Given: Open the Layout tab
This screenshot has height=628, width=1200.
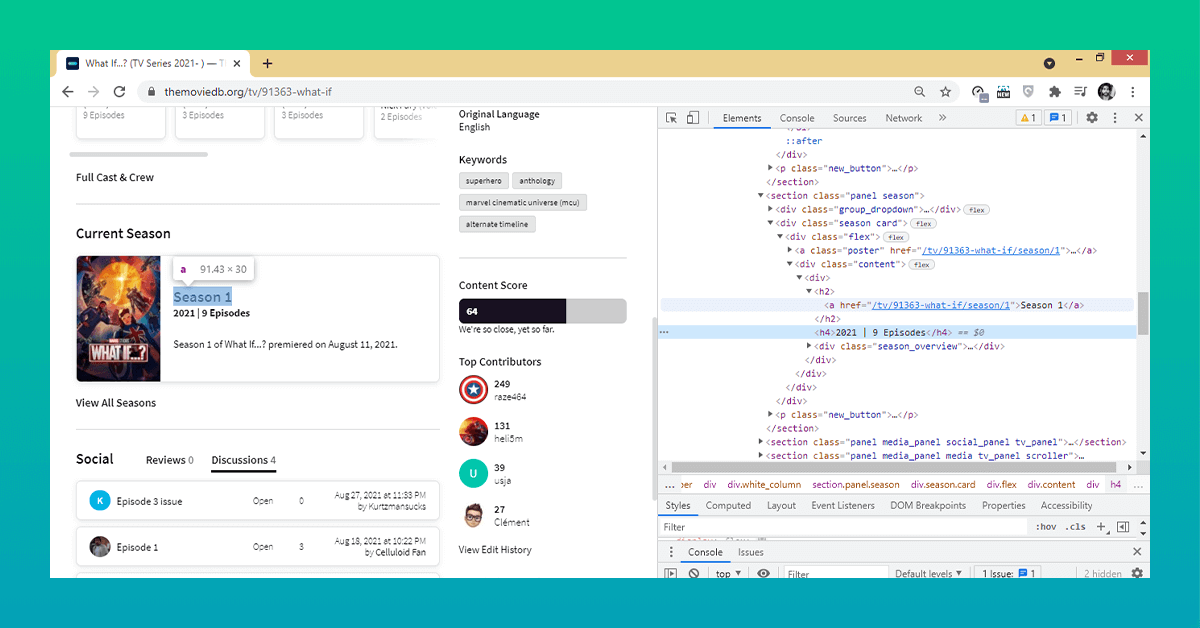Looking at the screenshot, I should pyautogui.click(x=781, y=505).
